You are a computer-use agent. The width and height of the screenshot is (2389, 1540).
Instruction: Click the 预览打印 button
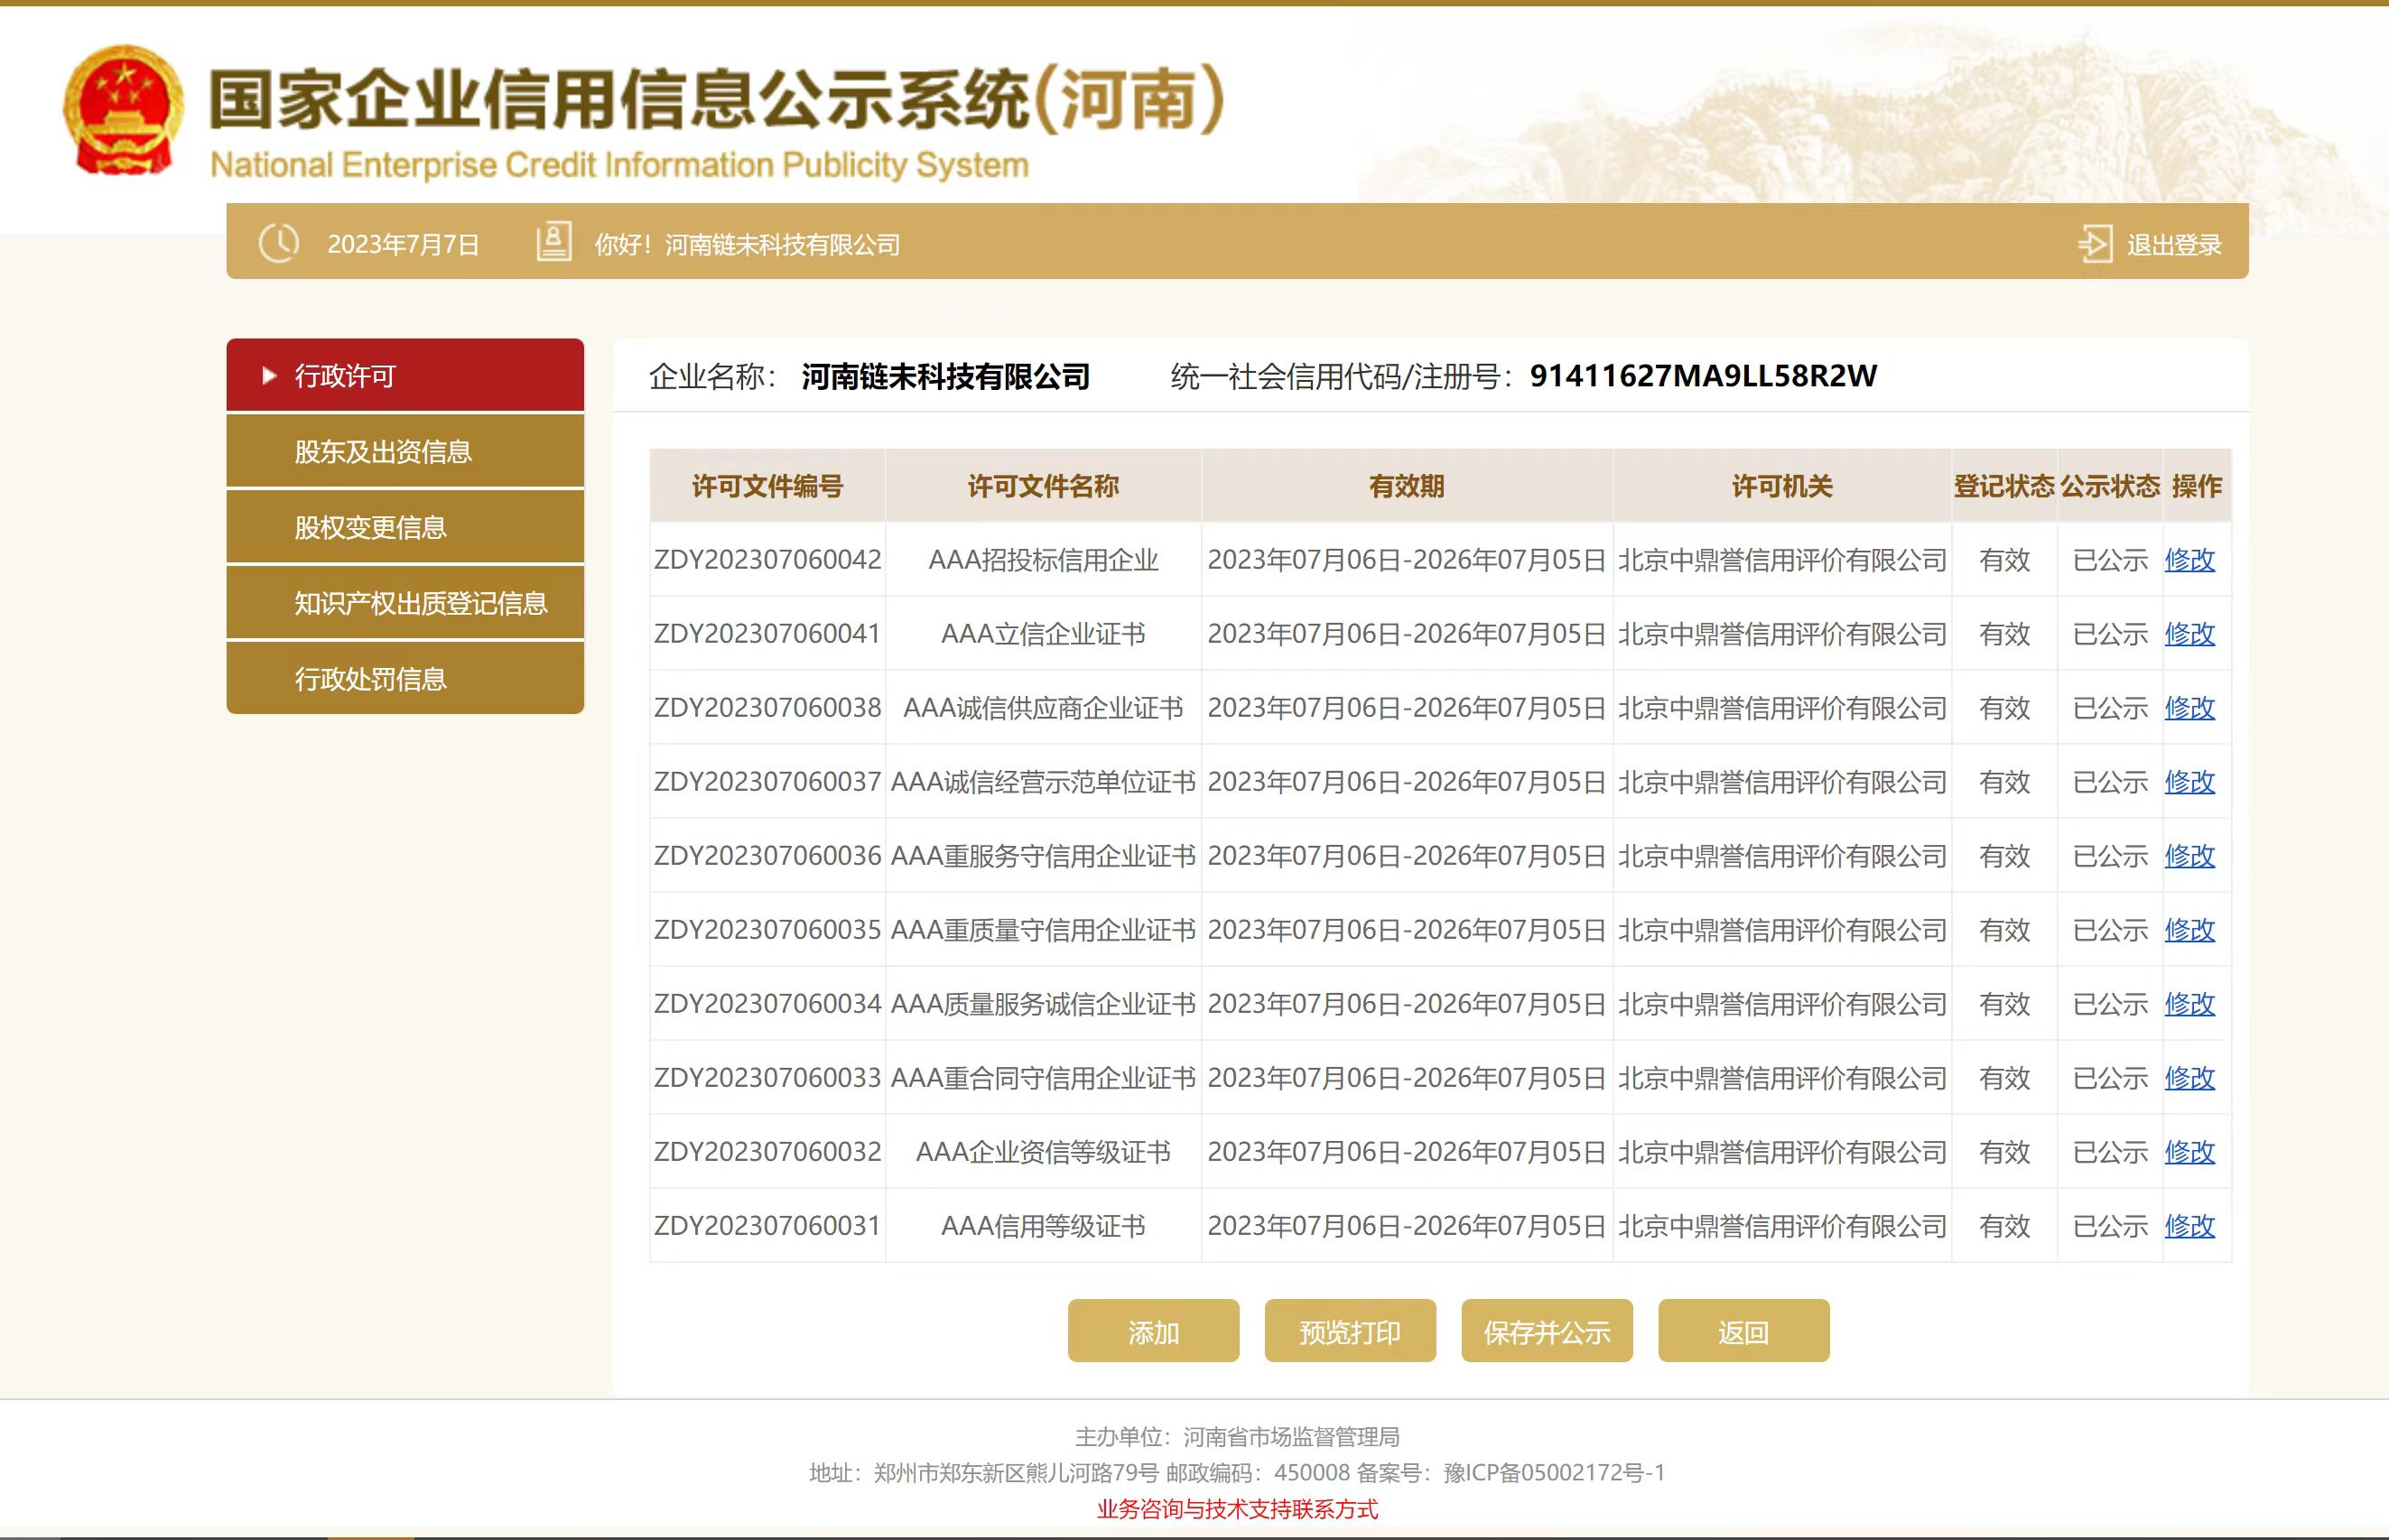click(1350, 1331)
